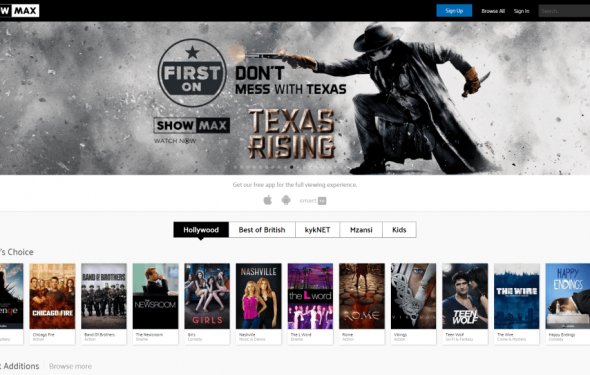
Task: Focus the search input field
Action: point(564,11)
